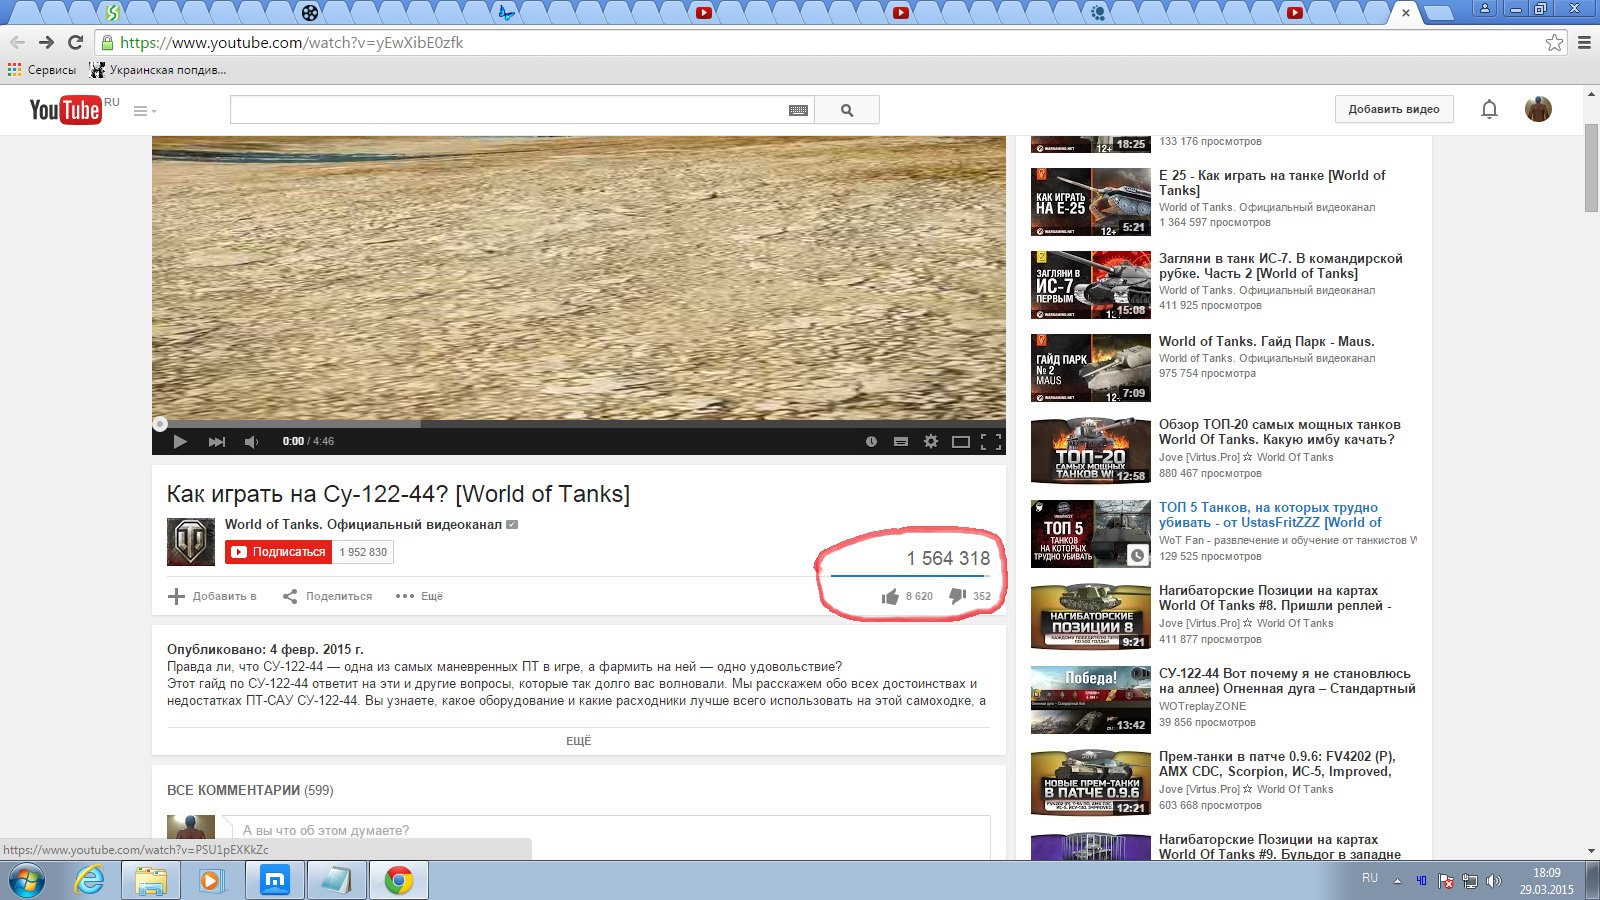This screenshot has width=1600, height=900.
Task: Reload the current page
Action: tap(75, 42)
